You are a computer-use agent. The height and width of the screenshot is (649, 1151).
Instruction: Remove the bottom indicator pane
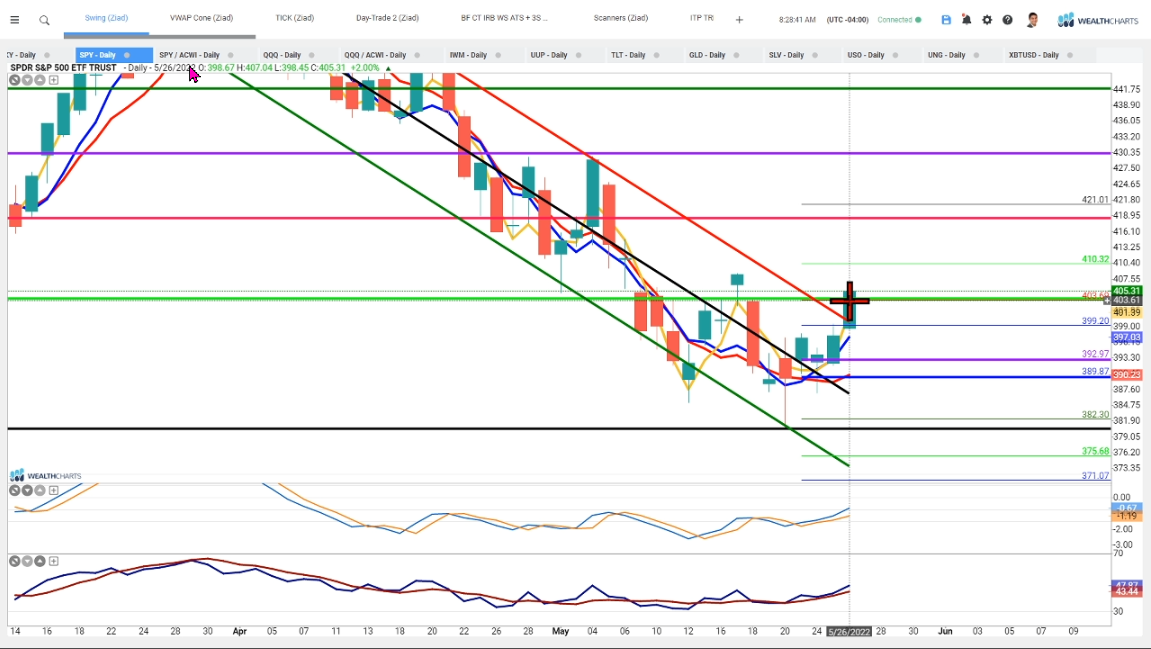pos(14,561)
